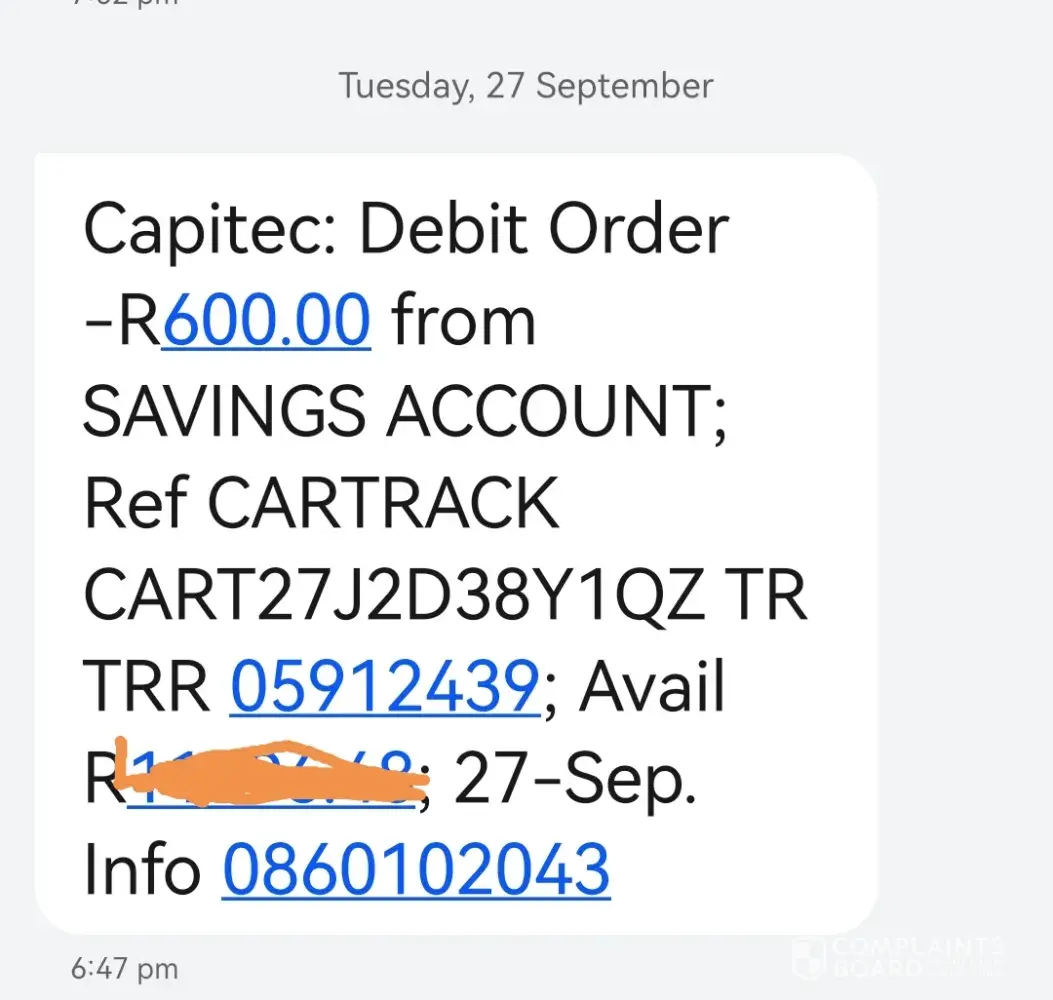Viewport: 1053px width, 1000px height.
Task: Click the "Ref CARTRACK" text line
Action: (320, 503)
